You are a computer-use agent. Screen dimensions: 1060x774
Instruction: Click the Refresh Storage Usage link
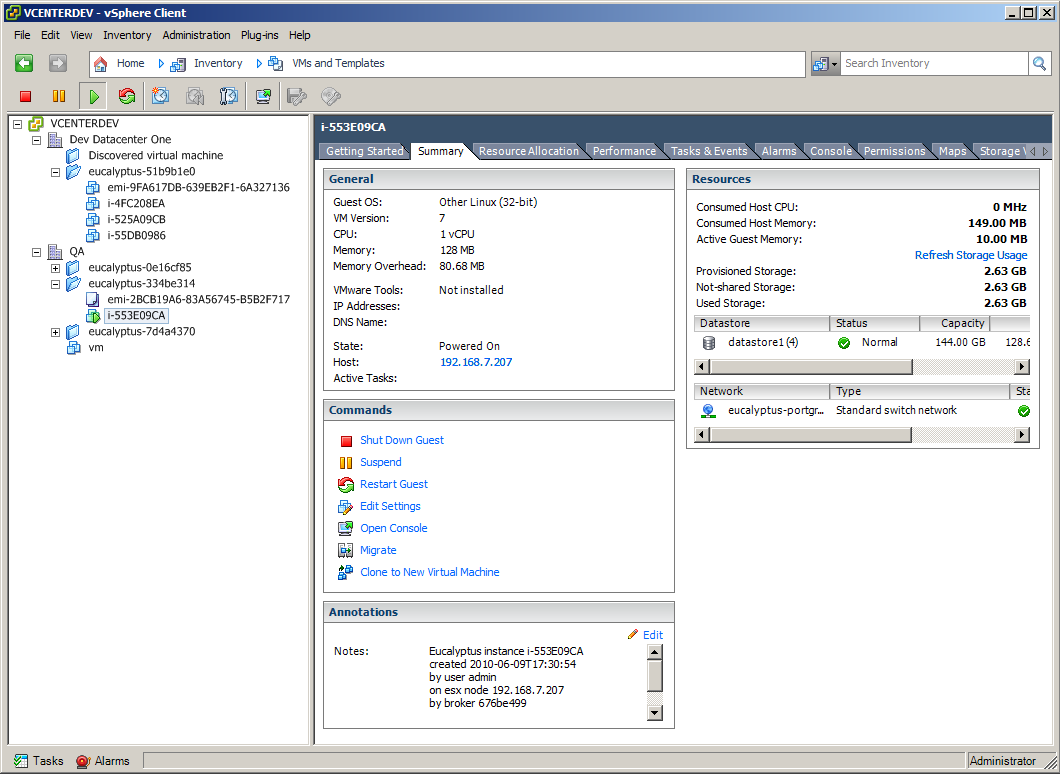pyautogui.click(x=970, y=255)
